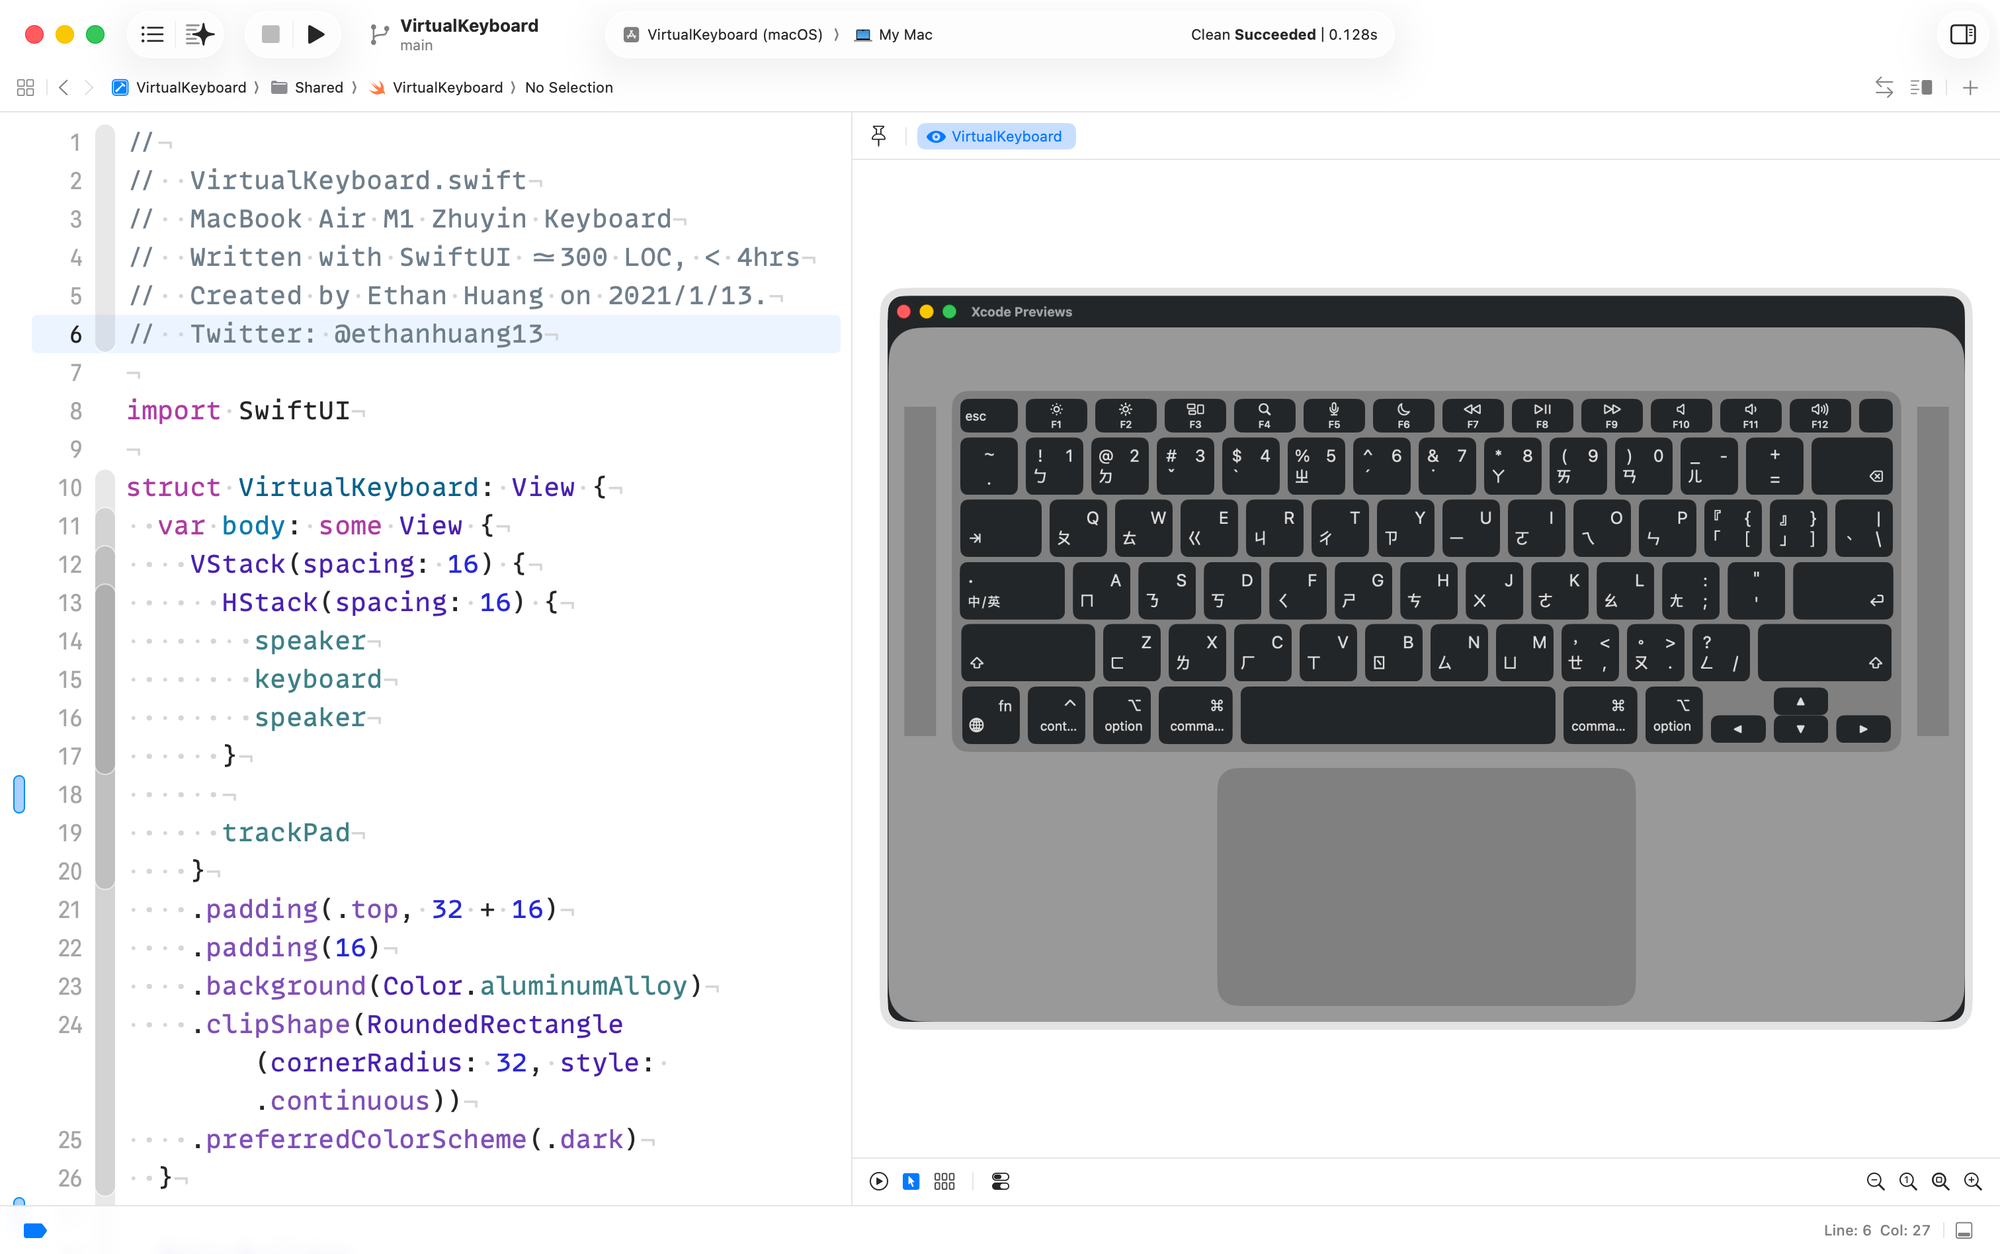Select the VirtualKeyboard preview tab

pyautogui.click(x=996, y=136)
